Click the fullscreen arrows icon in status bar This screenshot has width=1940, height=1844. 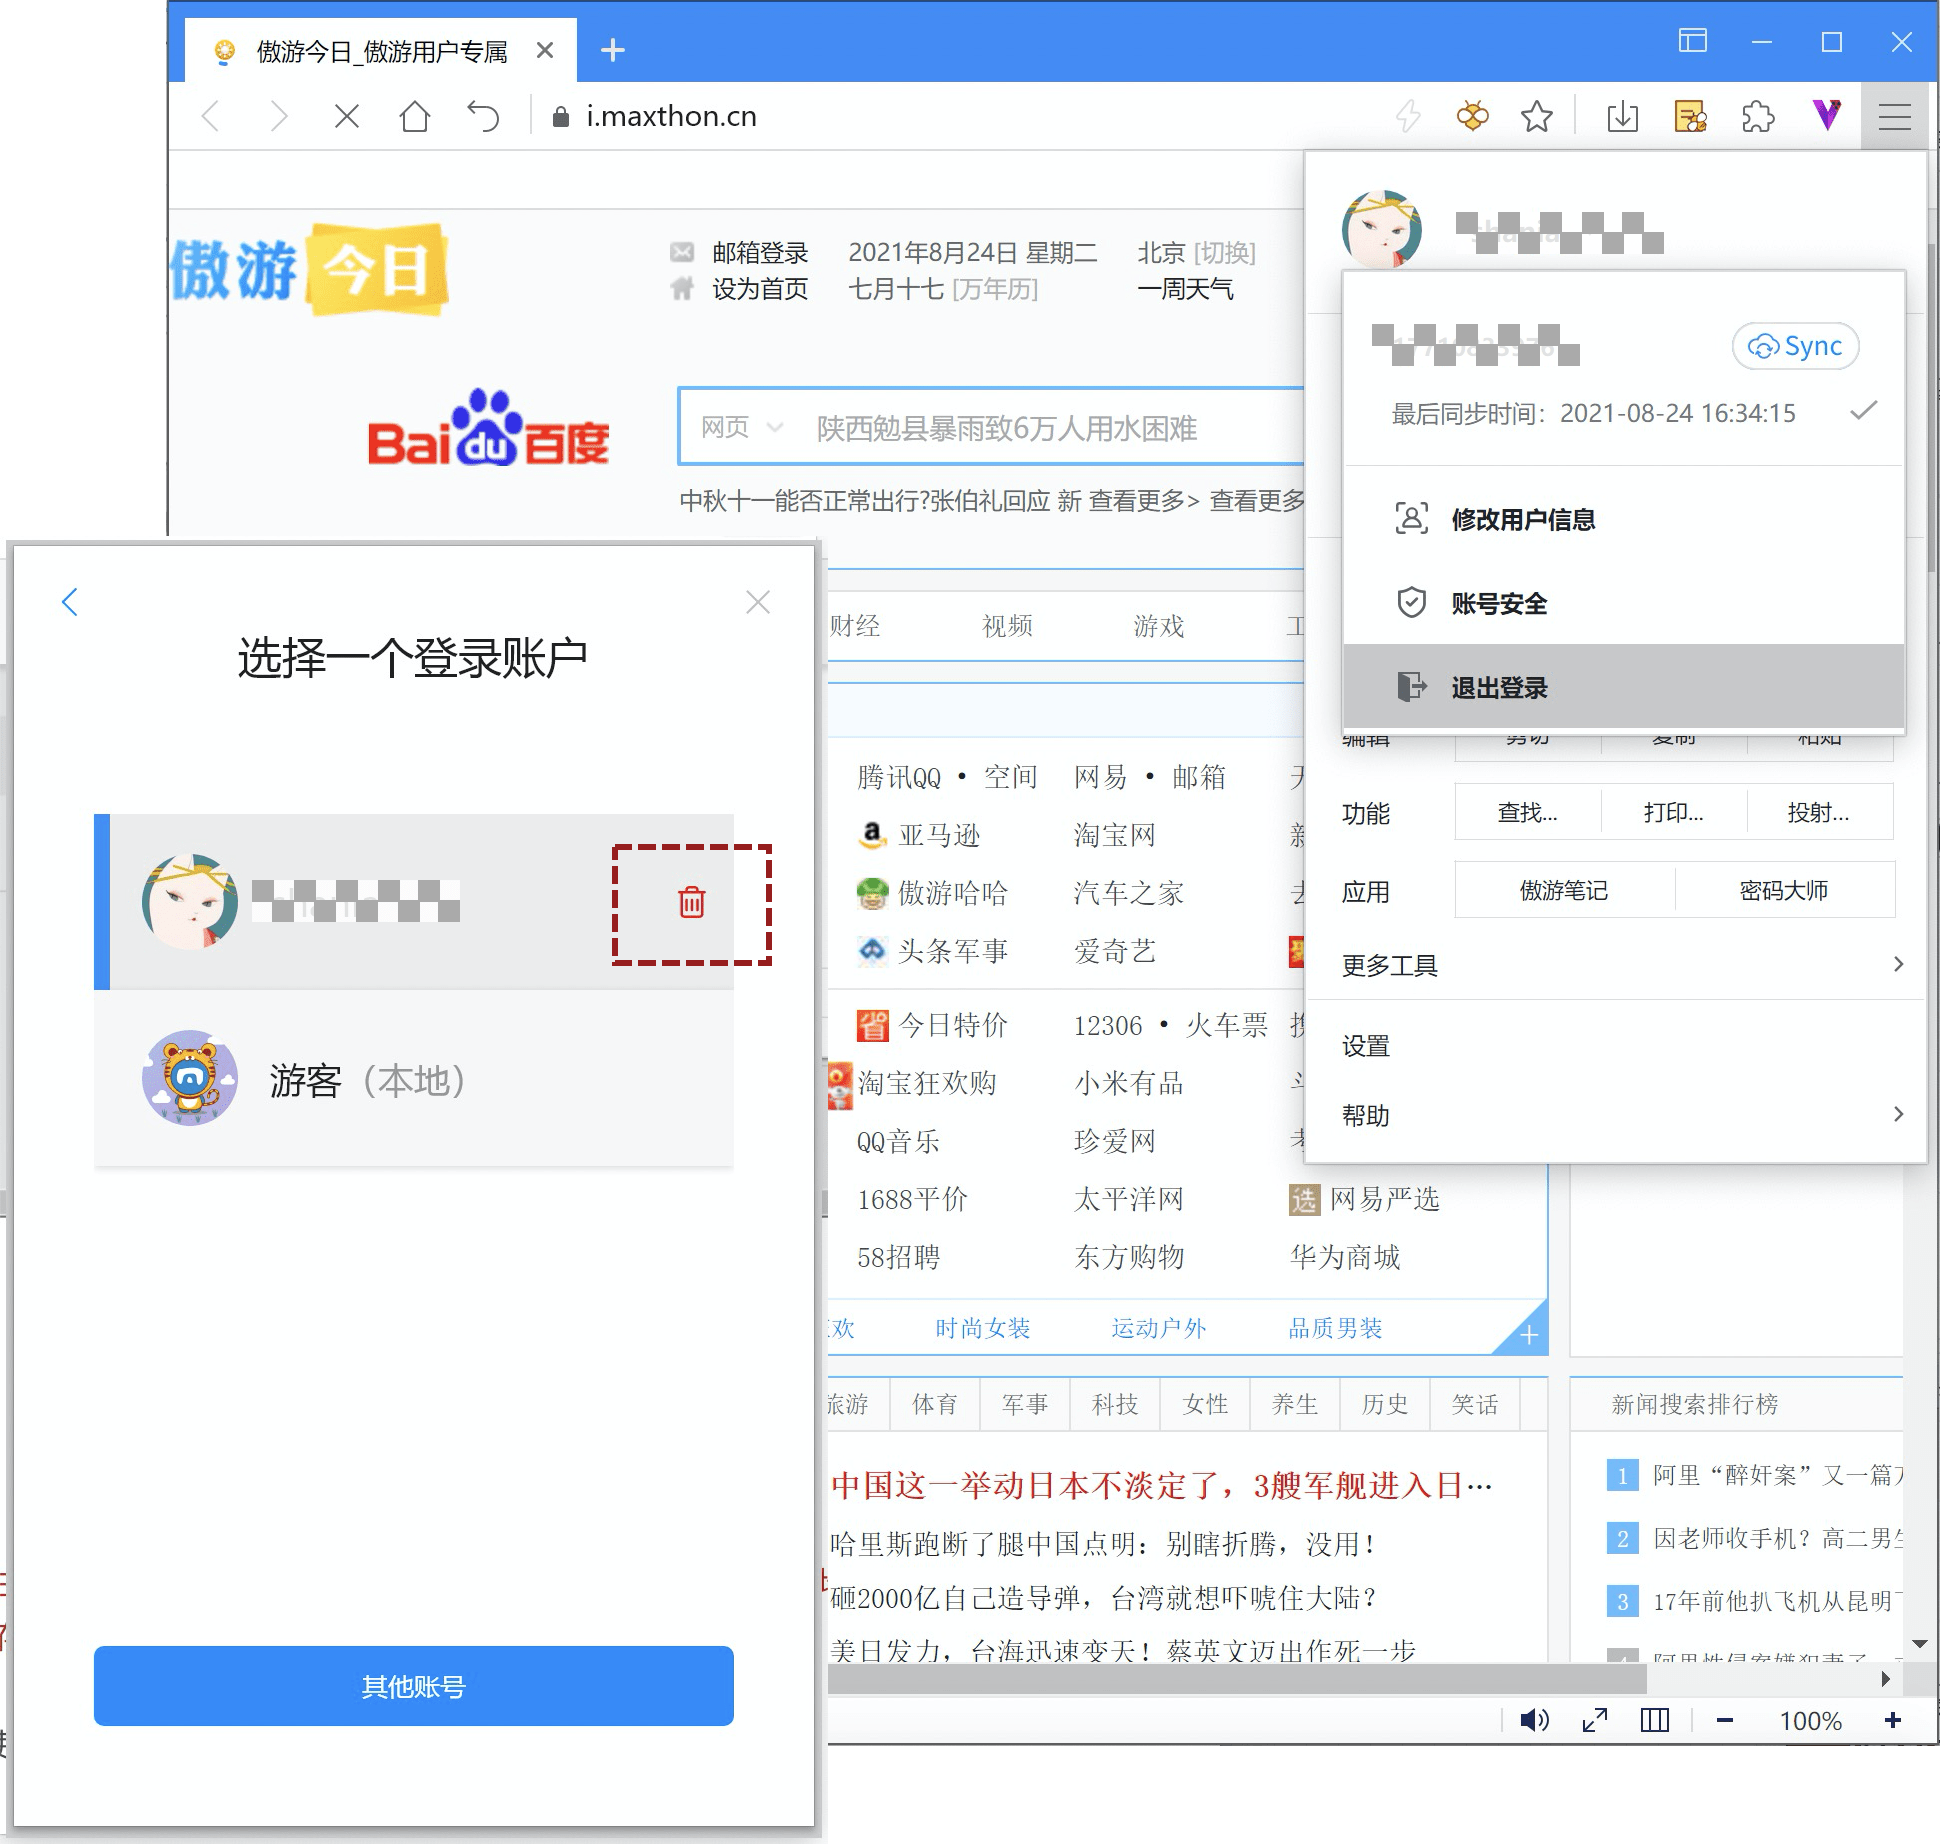[x=1595, y=1720]
